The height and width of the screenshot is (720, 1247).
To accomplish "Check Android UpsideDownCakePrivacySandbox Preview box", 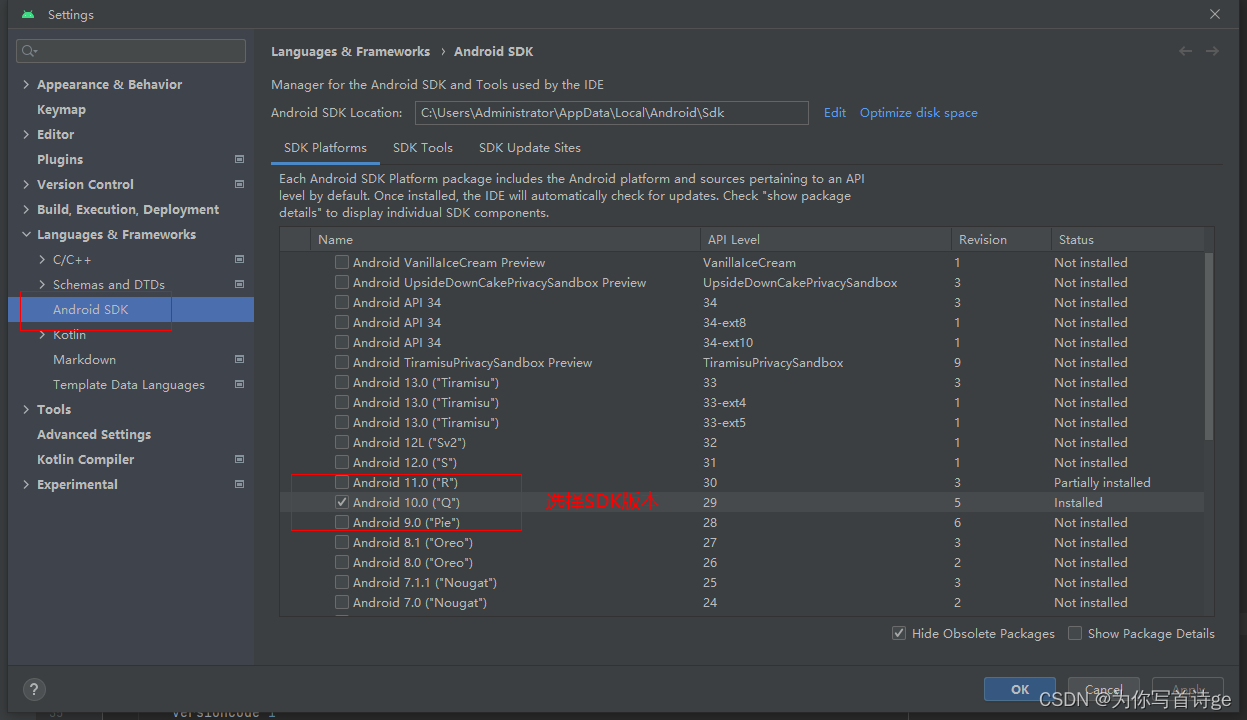I will pos(342,282).
